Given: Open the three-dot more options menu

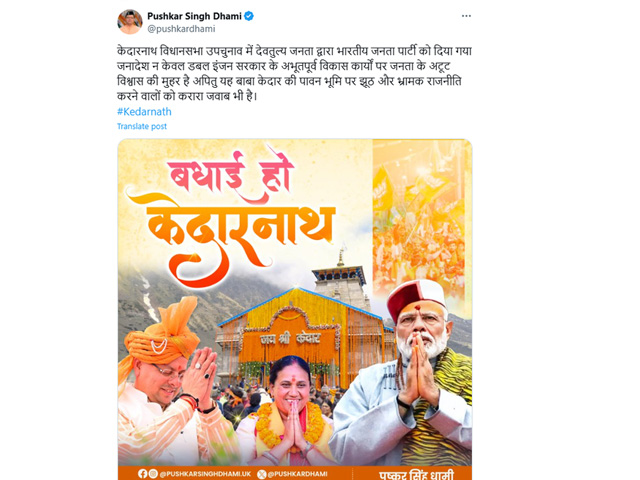Looking at the screenshot, I should (466, 16).
